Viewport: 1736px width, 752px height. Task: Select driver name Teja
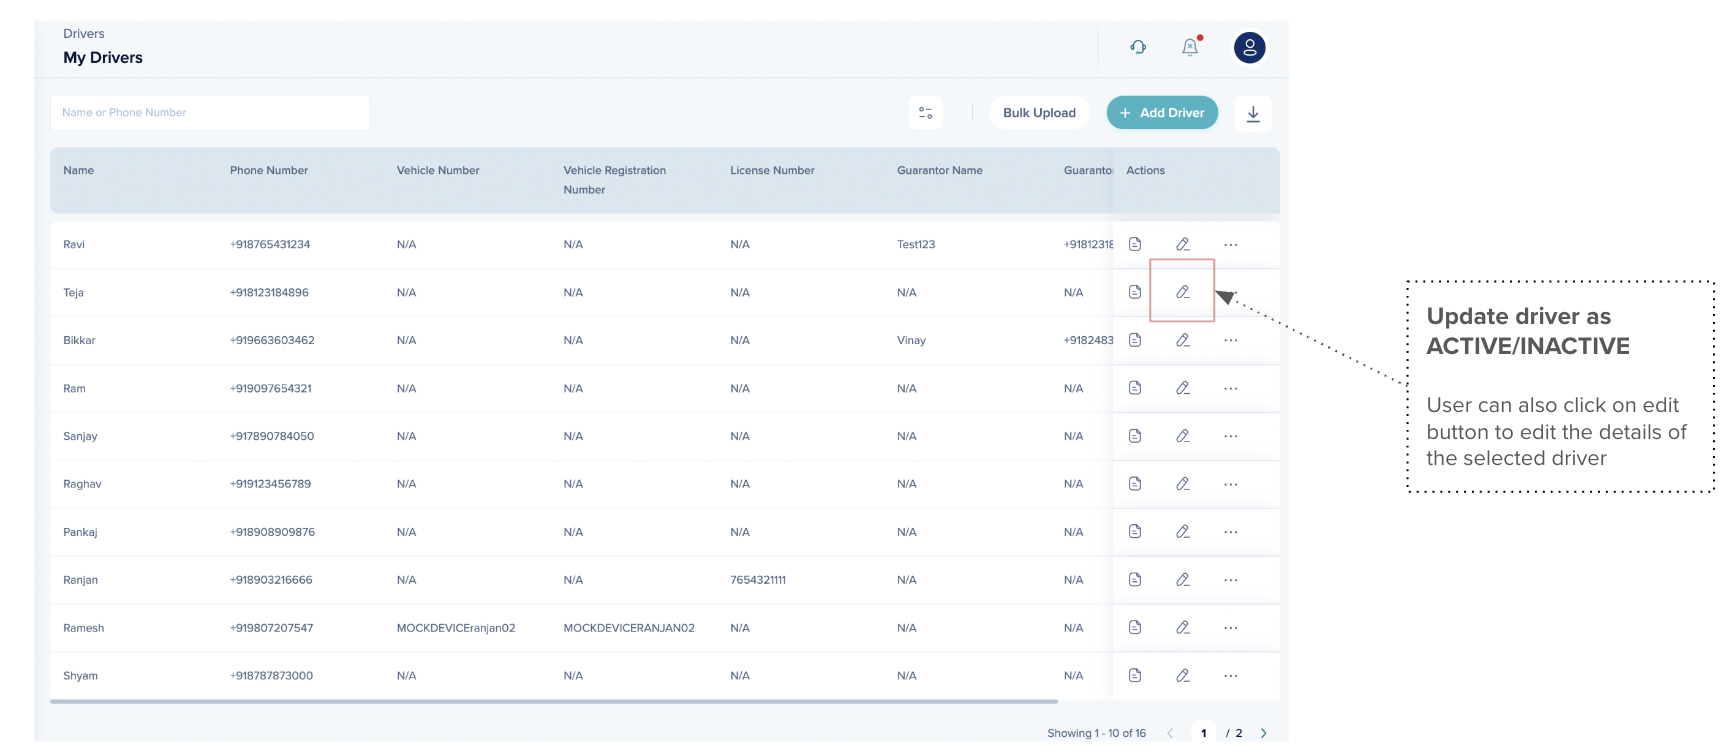tap(74, 293)
